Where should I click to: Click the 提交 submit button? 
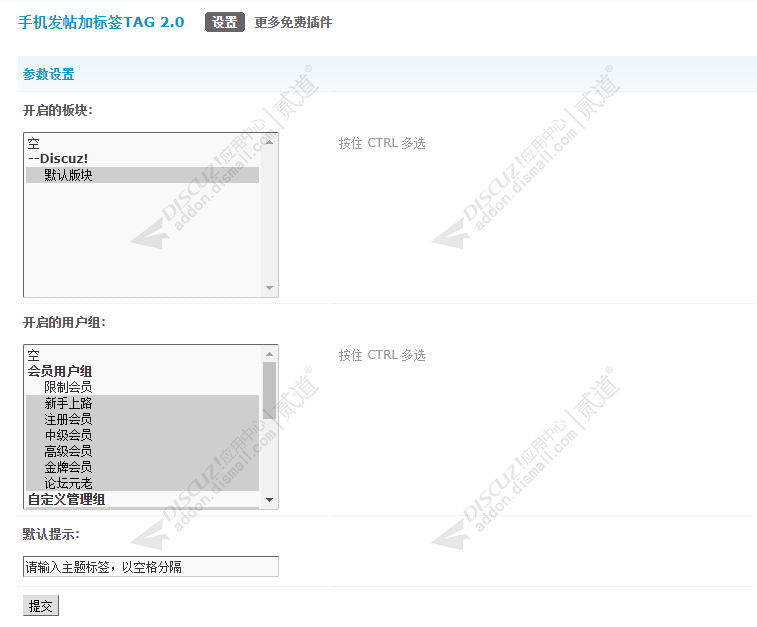41,606
